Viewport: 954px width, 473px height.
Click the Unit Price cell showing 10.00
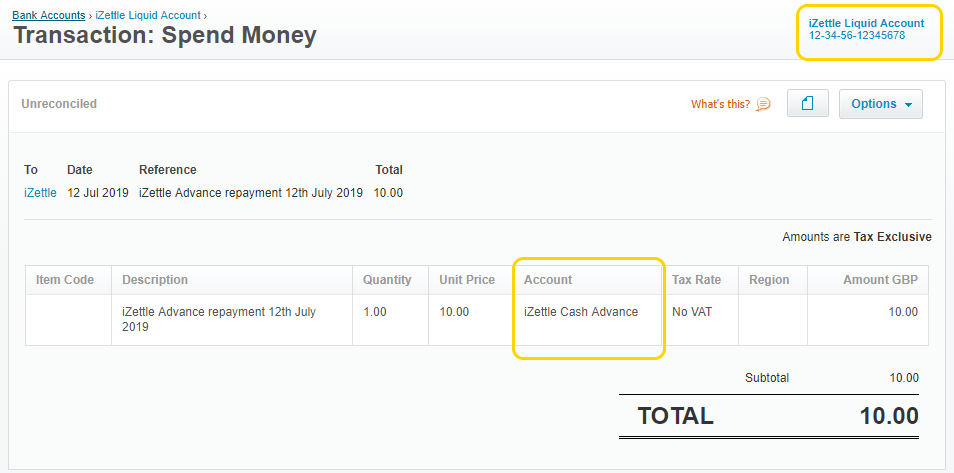(454, 312)
